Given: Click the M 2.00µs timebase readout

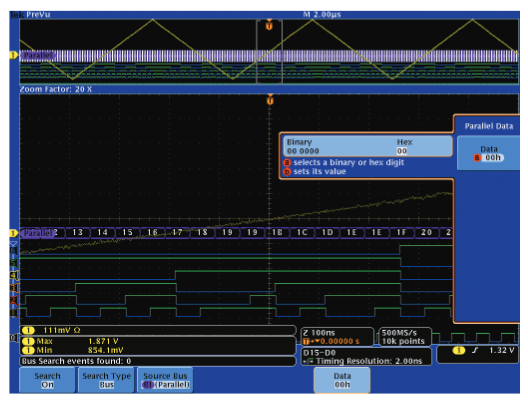Looking at the screenshot, I should pyautogui.click(x=322, y=14).
